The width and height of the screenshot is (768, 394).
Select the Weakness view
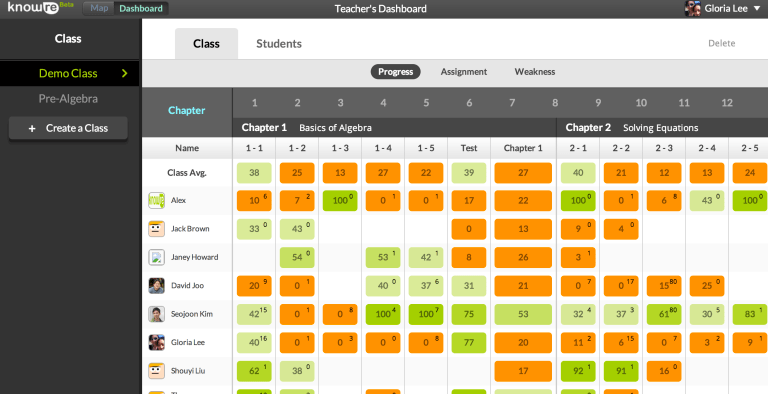tap(535, 72)
